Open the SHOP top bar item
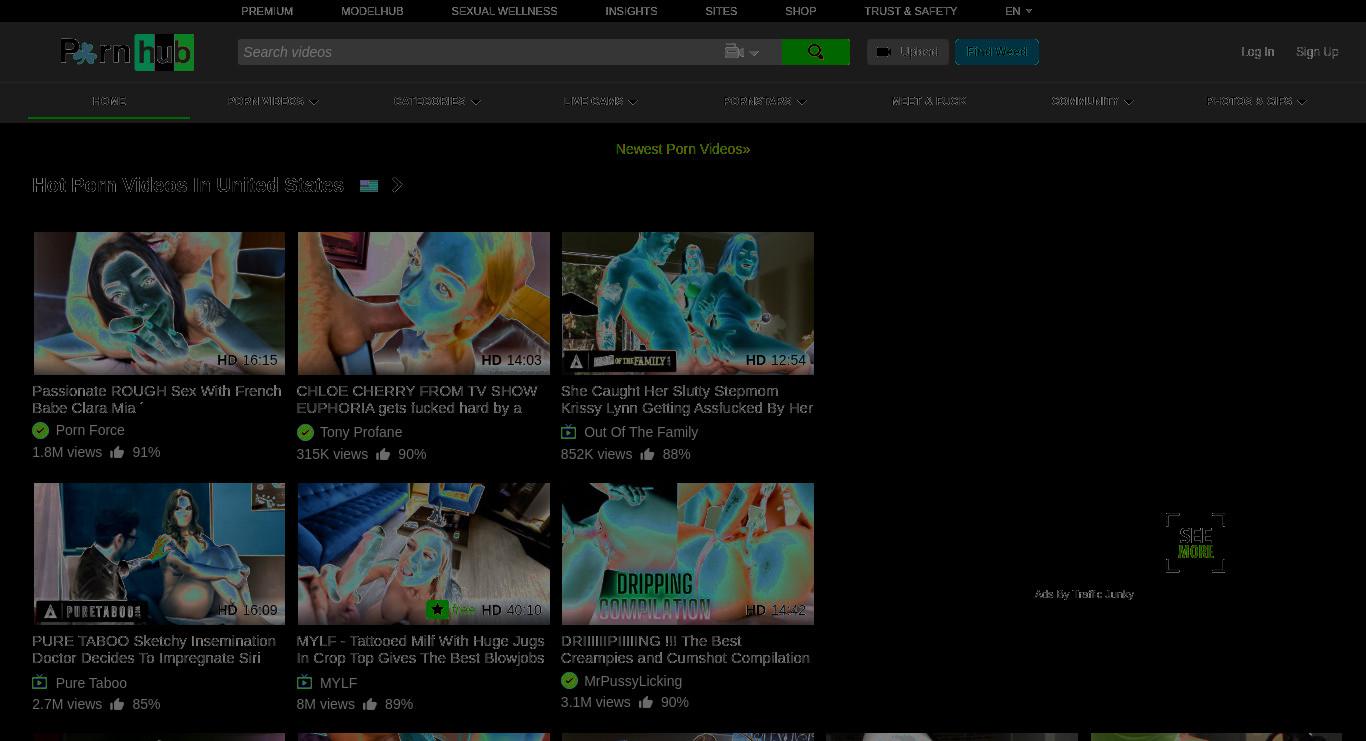The width and height of the screenshot is (1366, 741). pos(800,11)
